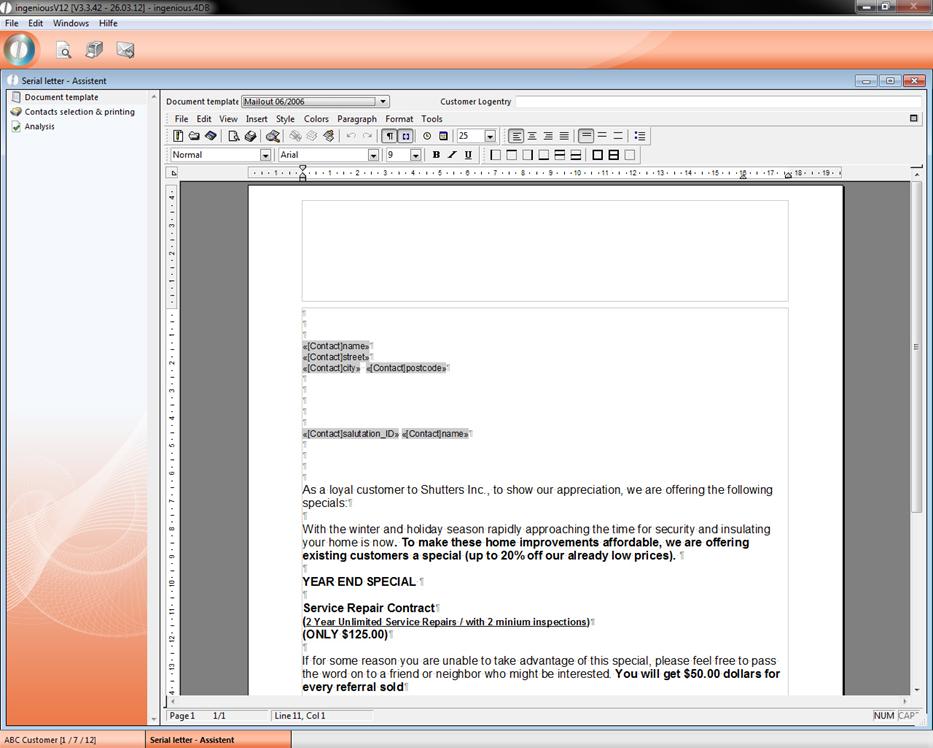
Task: Open the Document template dropdown
Action: click(383, 101)
